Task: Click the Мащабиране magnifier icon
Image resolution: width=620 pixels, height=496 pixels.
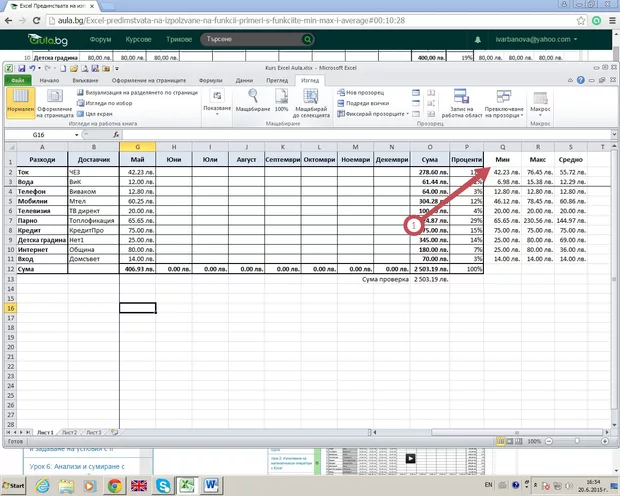Action: point(254,100)
